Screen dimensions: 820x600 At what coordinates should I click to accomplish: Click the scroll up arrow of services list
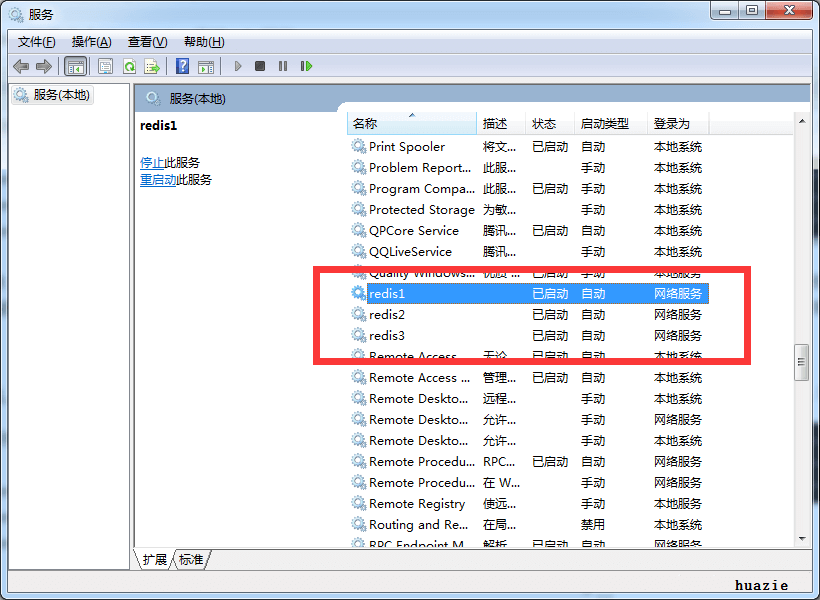802,121
